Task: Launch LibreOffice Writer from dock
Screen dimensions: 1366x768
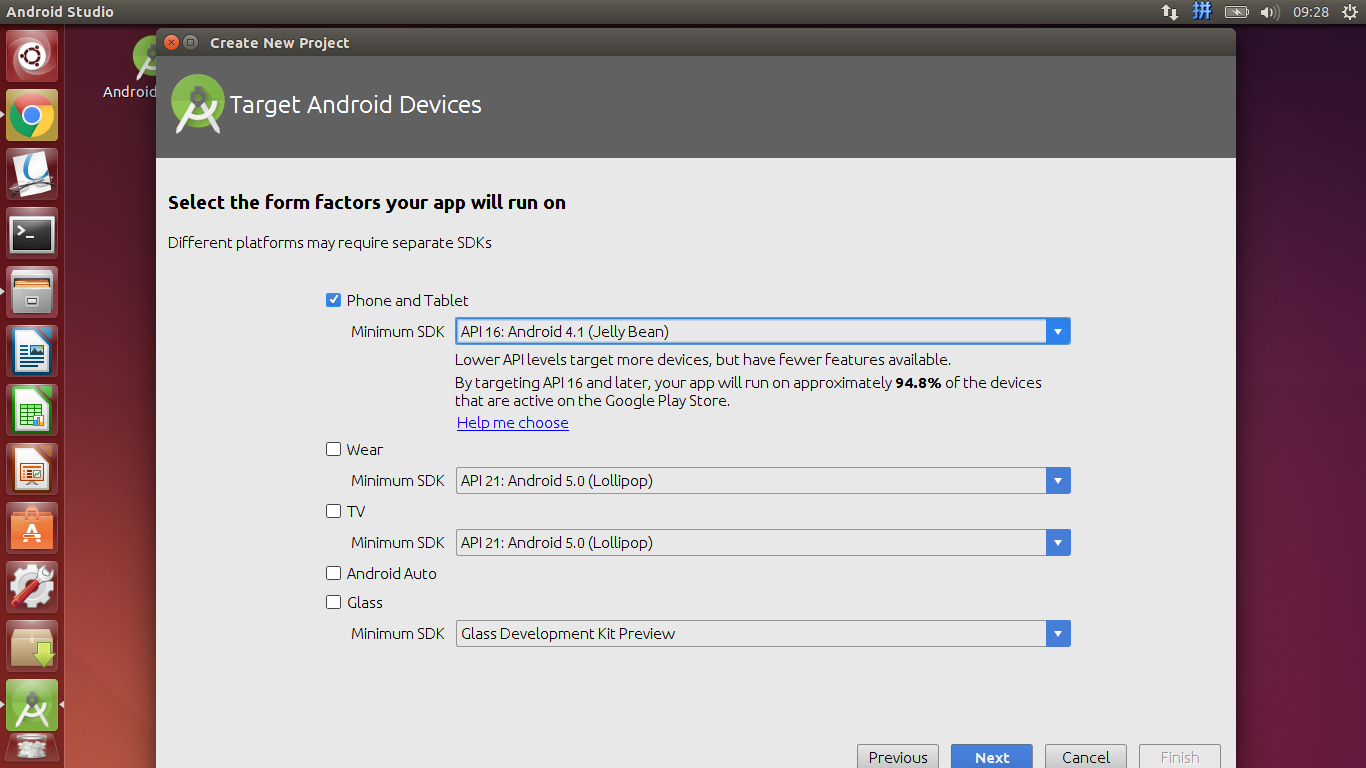Action: [32, 352]
